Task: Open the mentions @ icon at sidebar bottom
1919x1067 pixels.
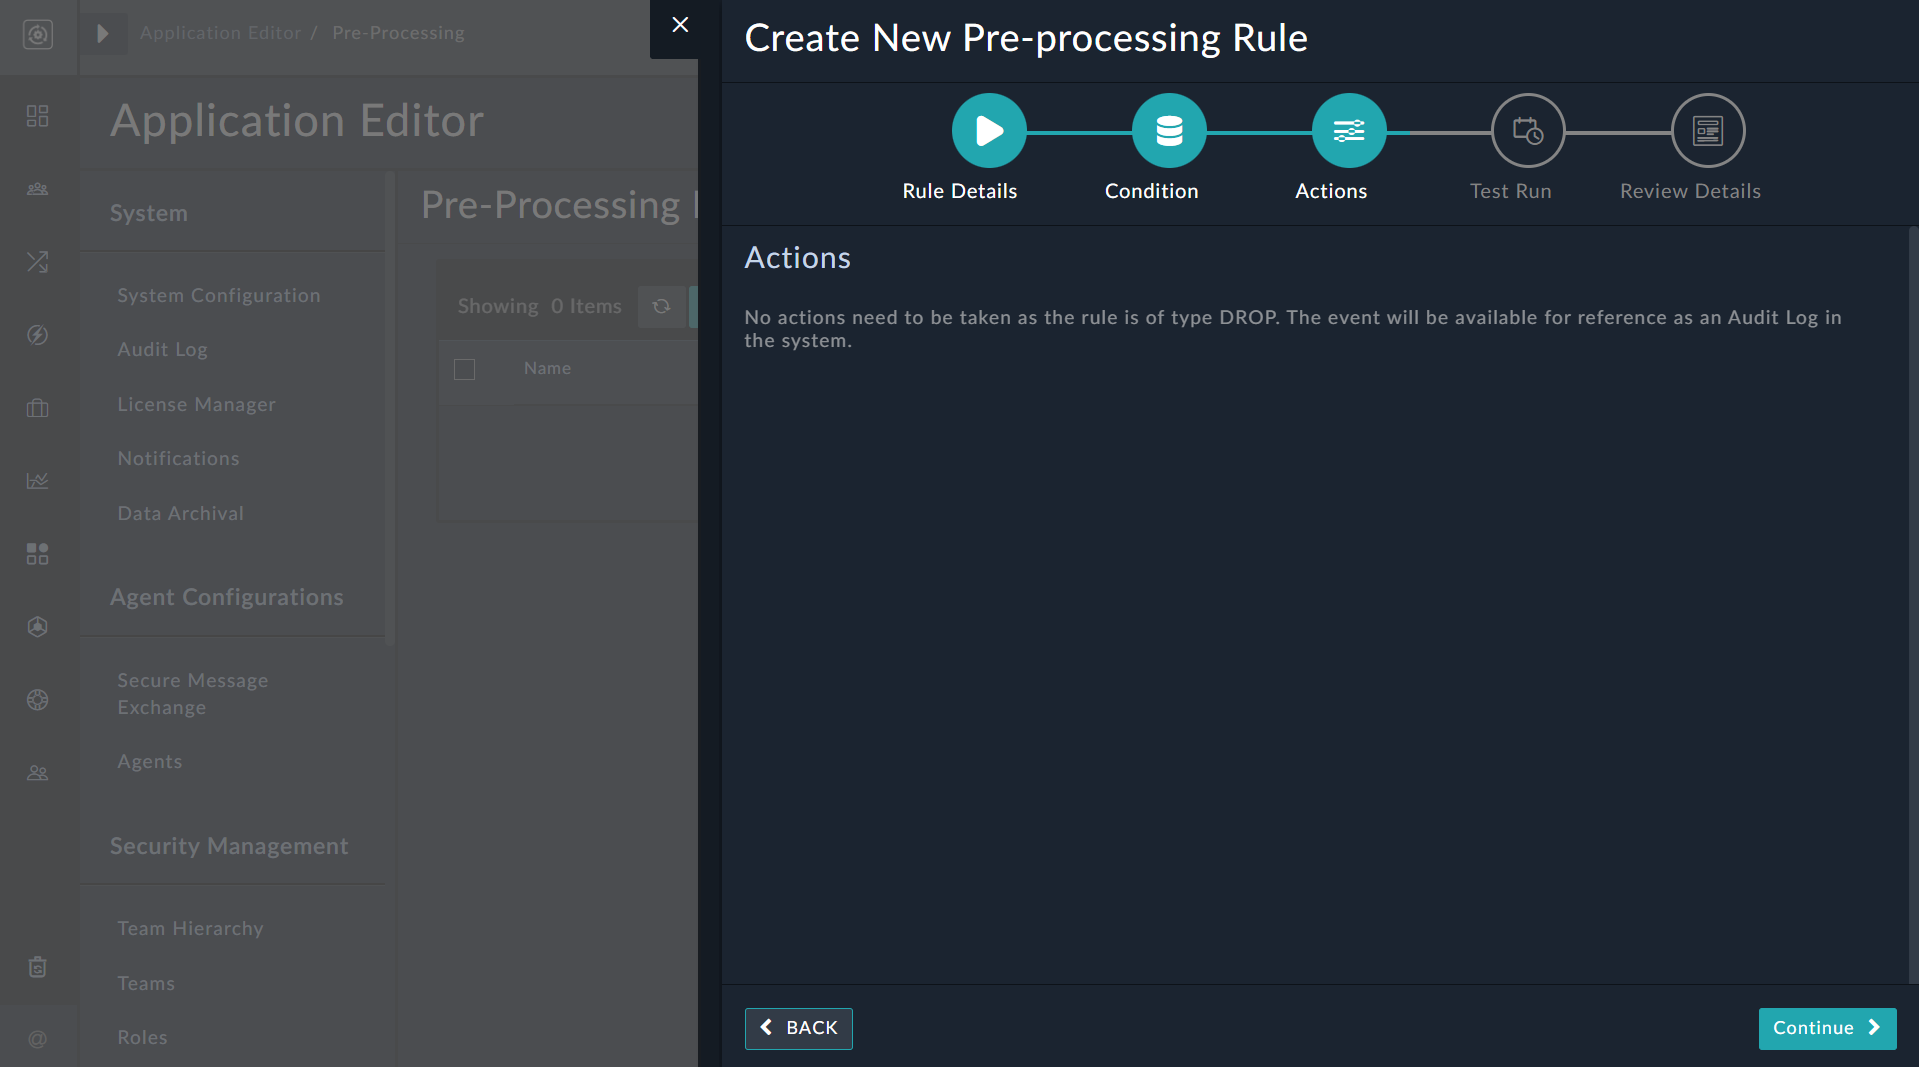Action: coord(37,1039)
